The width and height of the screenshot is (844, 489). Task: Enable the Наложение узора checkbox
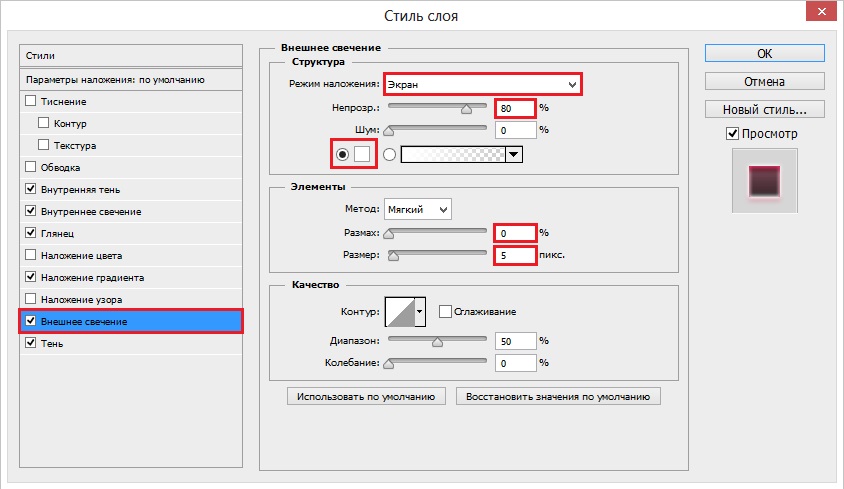click(x=31, y=299)
